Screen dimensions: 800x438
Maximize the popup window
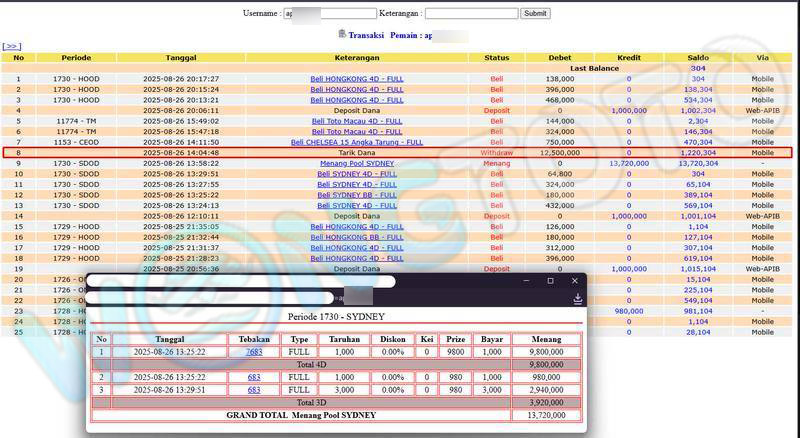[x=550, y=281]
